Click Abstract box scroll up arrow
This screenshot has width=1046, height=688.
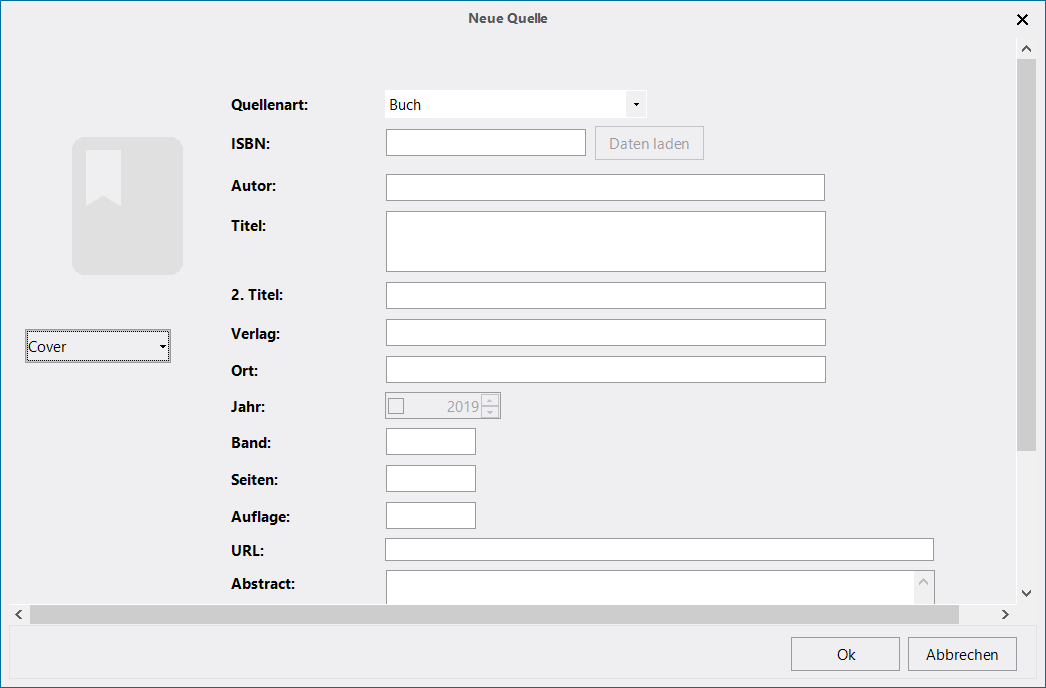coord(923,582)
